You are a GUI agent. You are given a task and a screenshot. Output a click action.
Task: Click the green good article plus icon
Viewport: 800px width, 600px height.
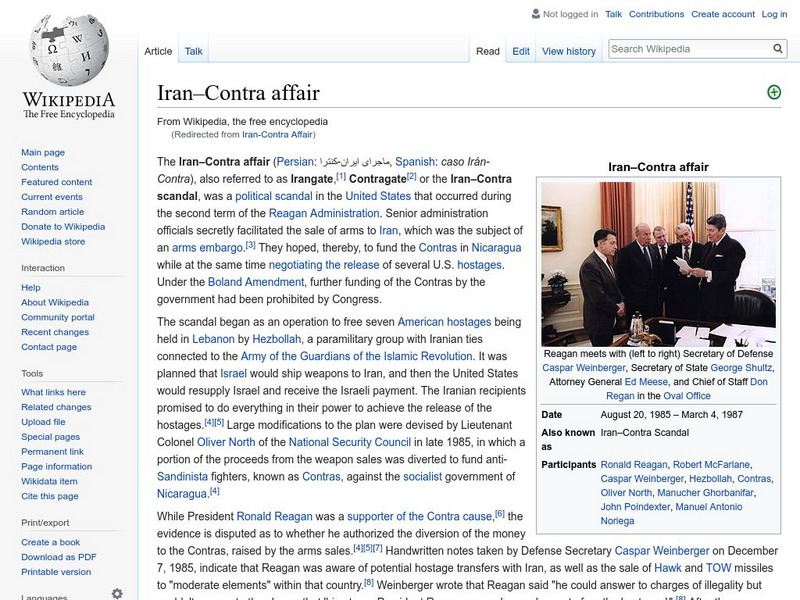[774, 92]
